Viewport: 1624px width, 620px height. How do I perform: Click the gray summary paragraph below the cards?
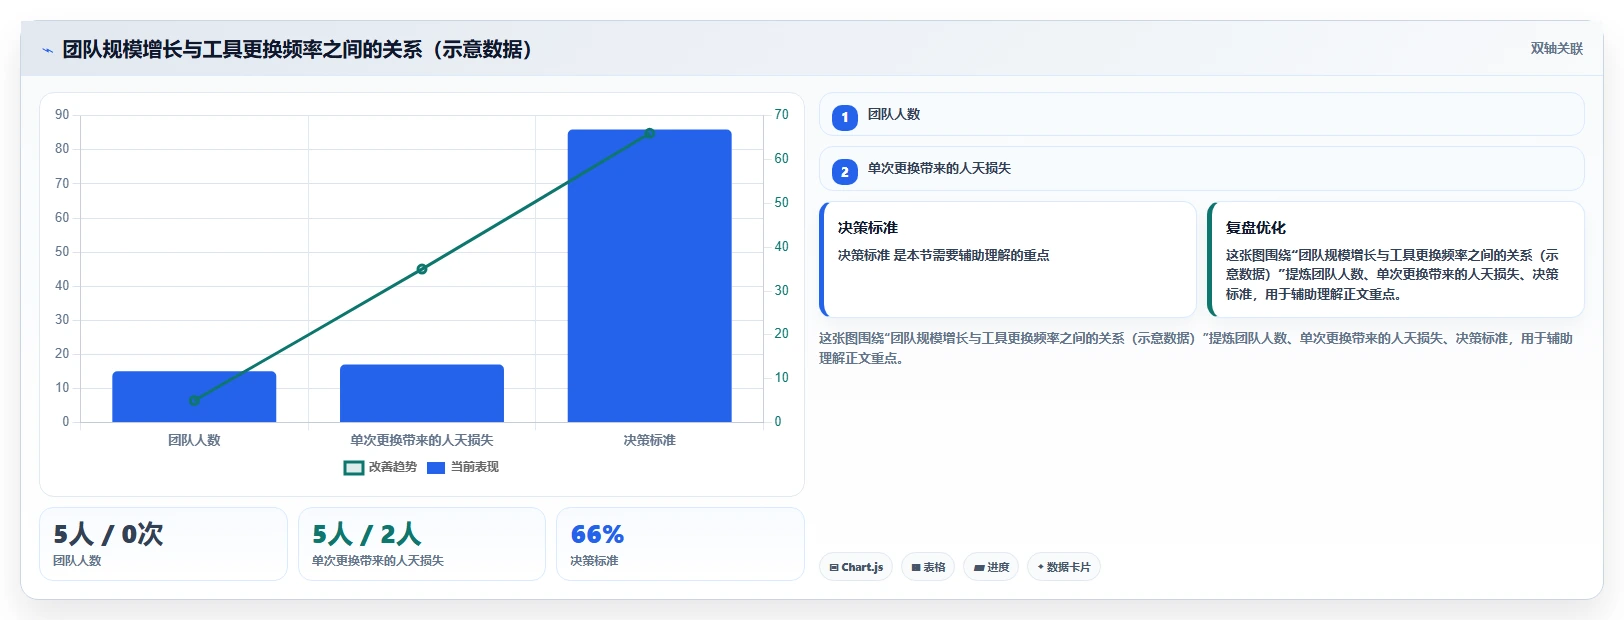click(x=1196, y=348)
